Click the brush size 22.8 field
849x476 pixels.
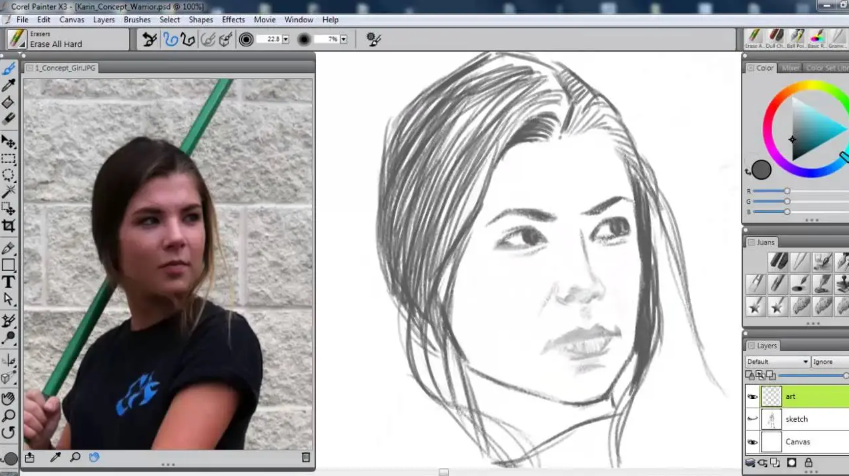(269, 39)
